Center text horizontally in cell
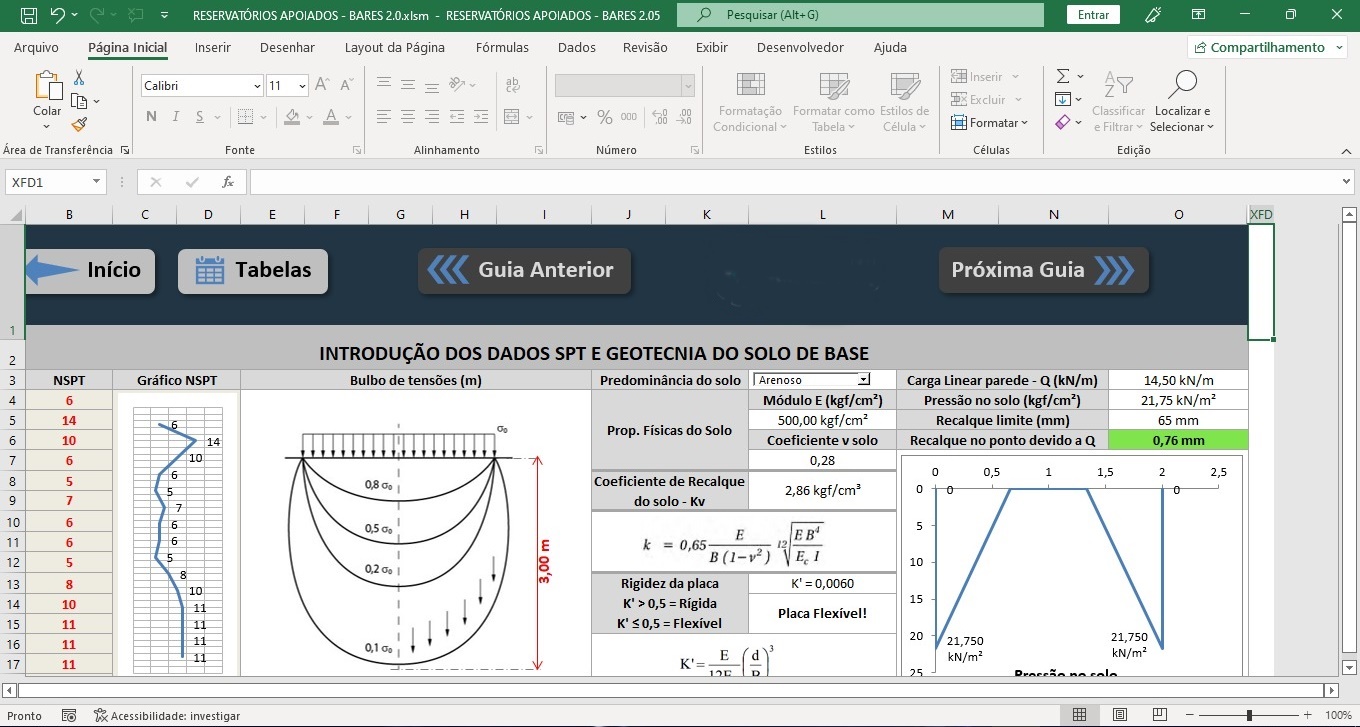 point(409,117)
